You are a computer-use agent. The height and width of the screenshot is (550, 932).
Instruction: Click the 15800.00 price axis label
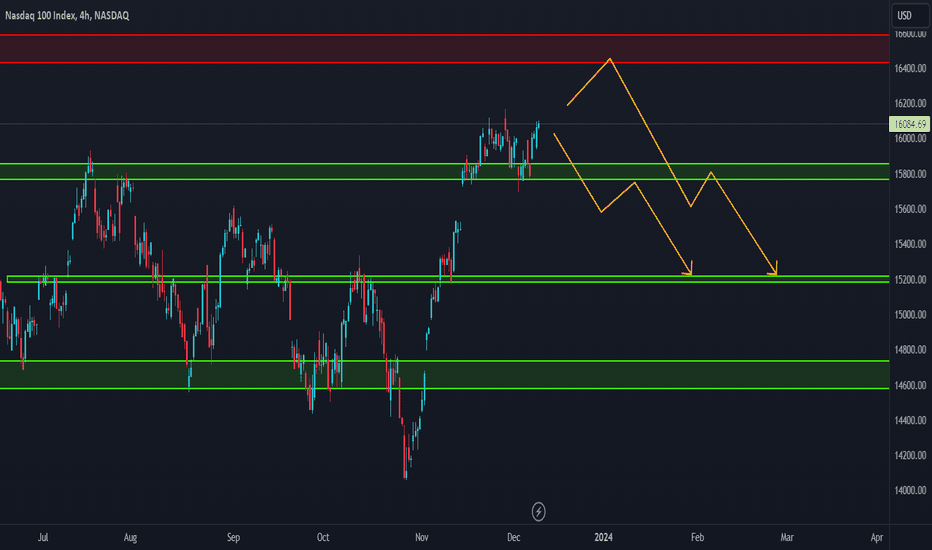click(910, 174)
